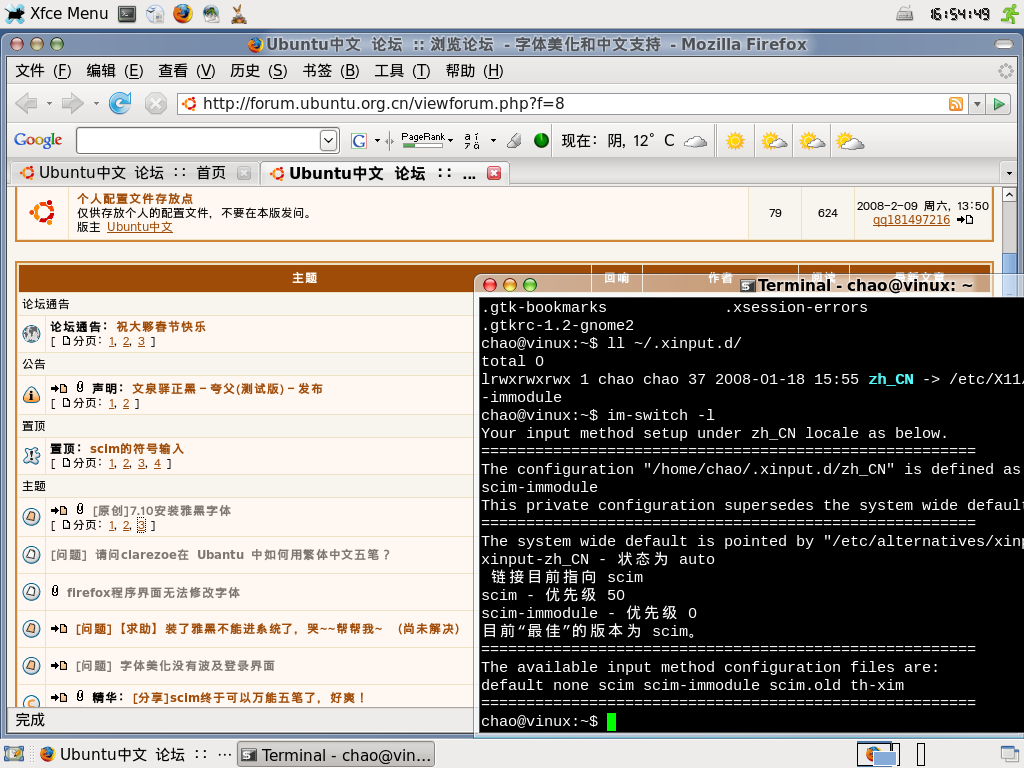This screenshot has width=1024, height=768.
Task: Click the globe icon beside 论坛通告 topic
Action: [31, 334]
